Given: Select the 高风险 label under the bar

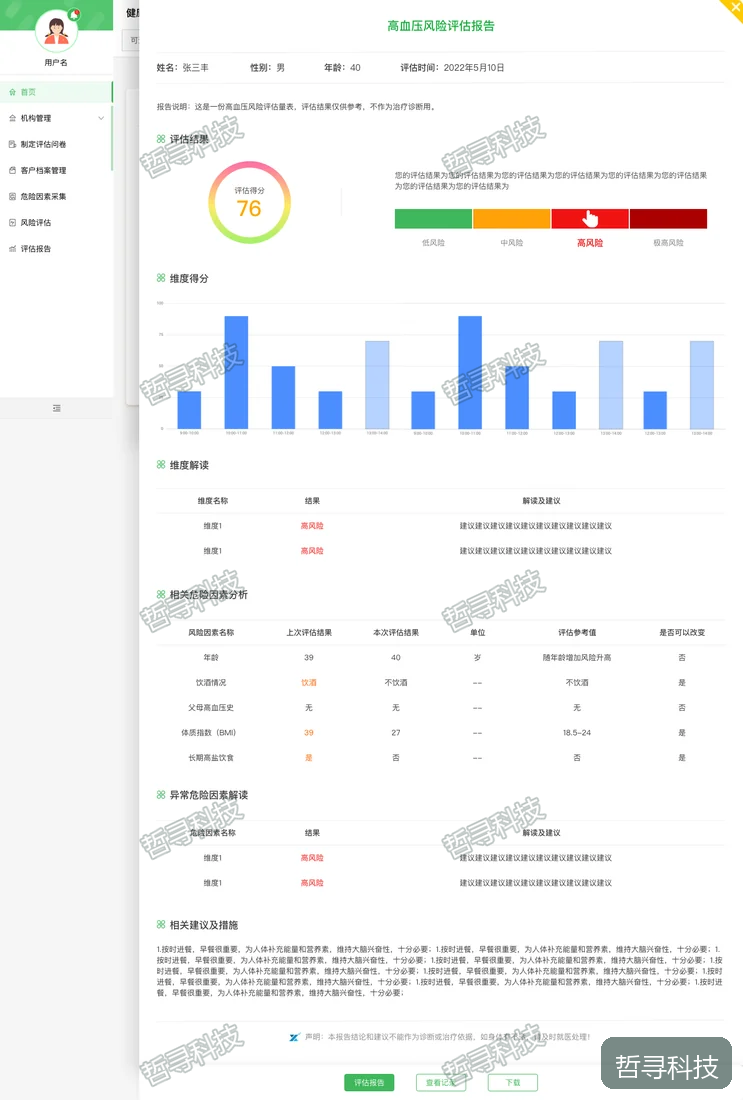Looking at the screenshot, I should (x=590, y=243).
